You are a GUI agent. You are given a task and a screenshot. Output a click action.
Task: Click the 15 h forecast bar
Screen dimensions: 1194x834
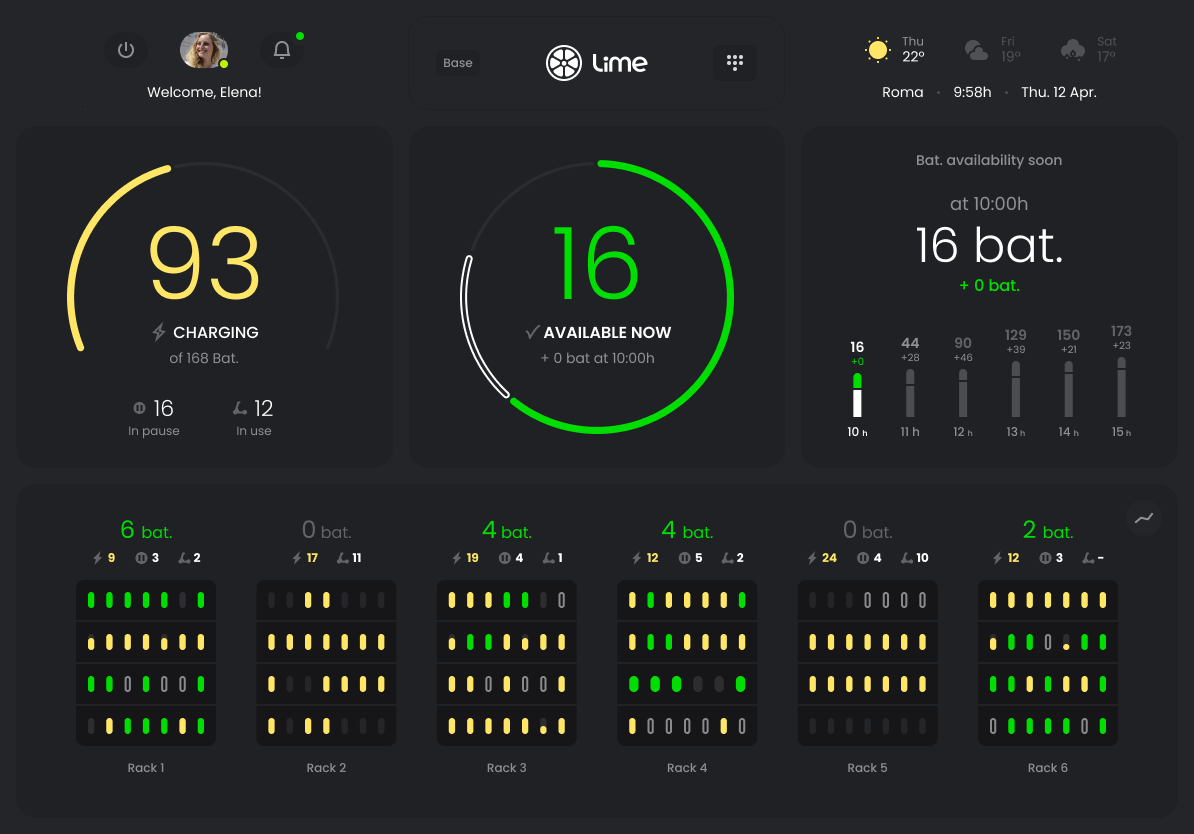[x=1121, y=387]
